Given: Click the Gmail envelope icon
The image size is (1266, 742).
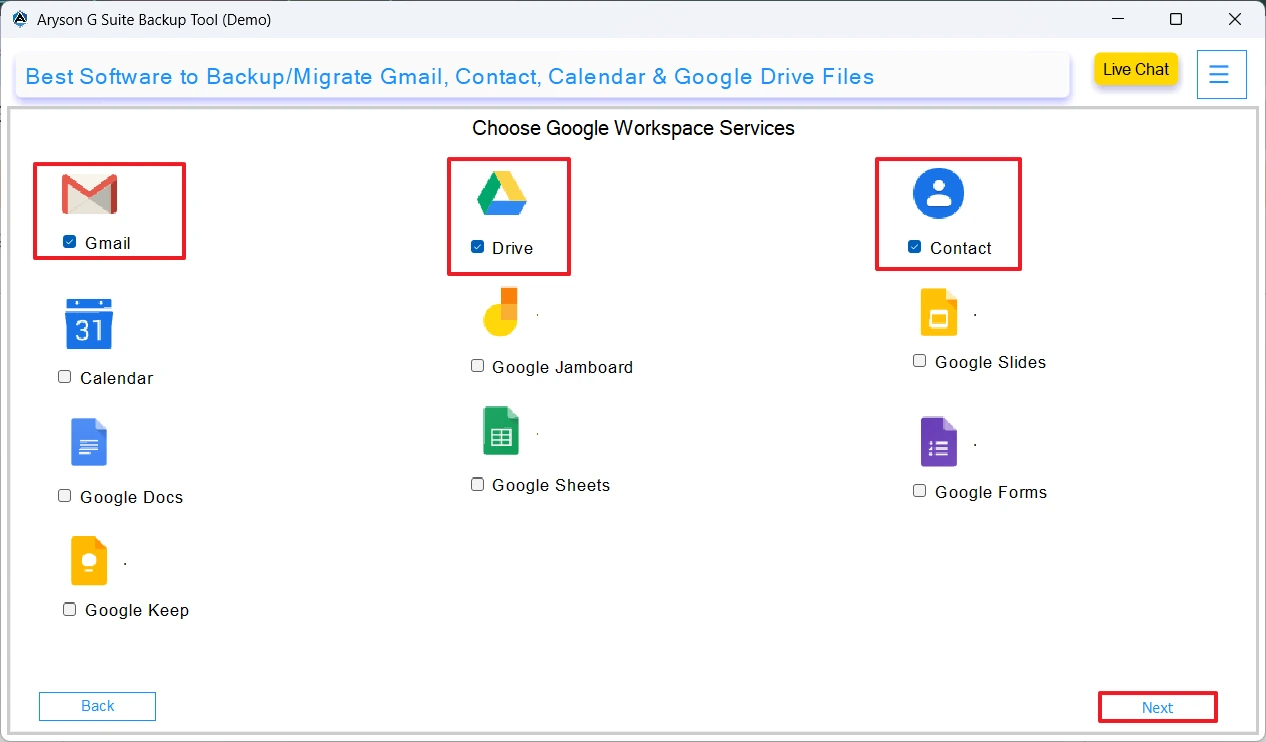Looking at the screenshot, I should 89,194.
